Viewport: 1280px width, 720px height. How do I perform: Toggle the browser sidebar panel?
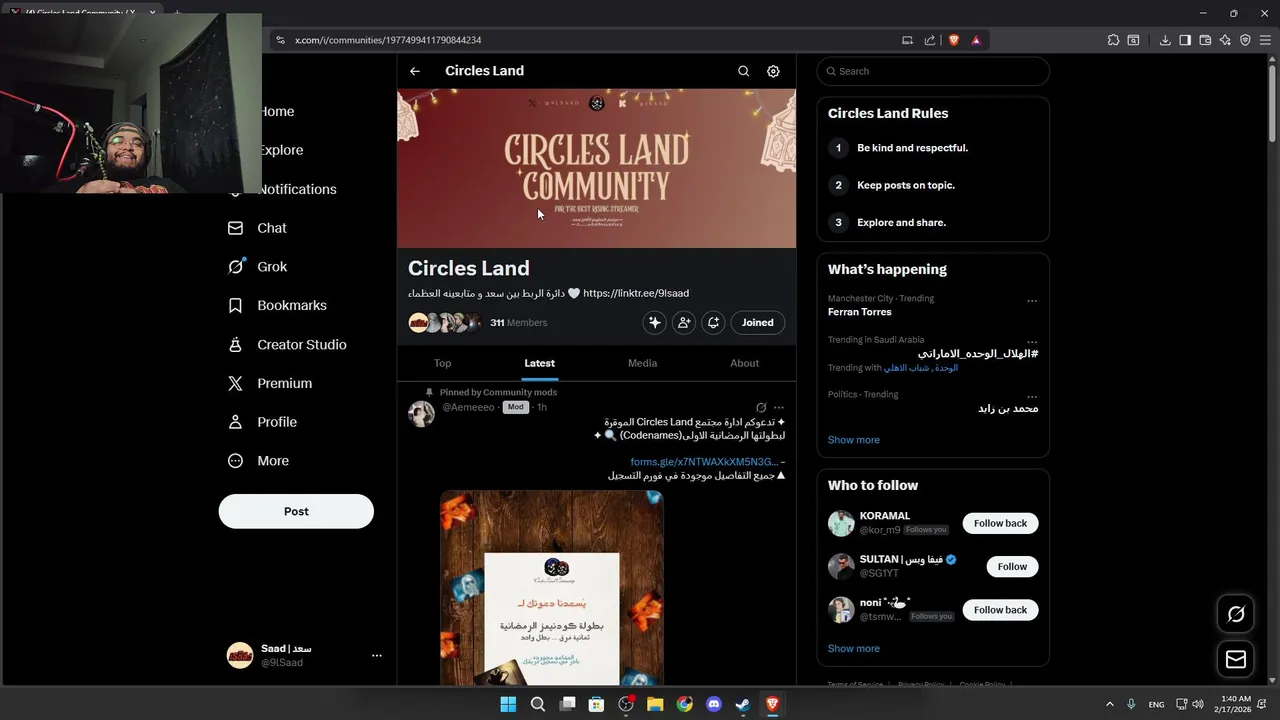[x=1185, y=40]
